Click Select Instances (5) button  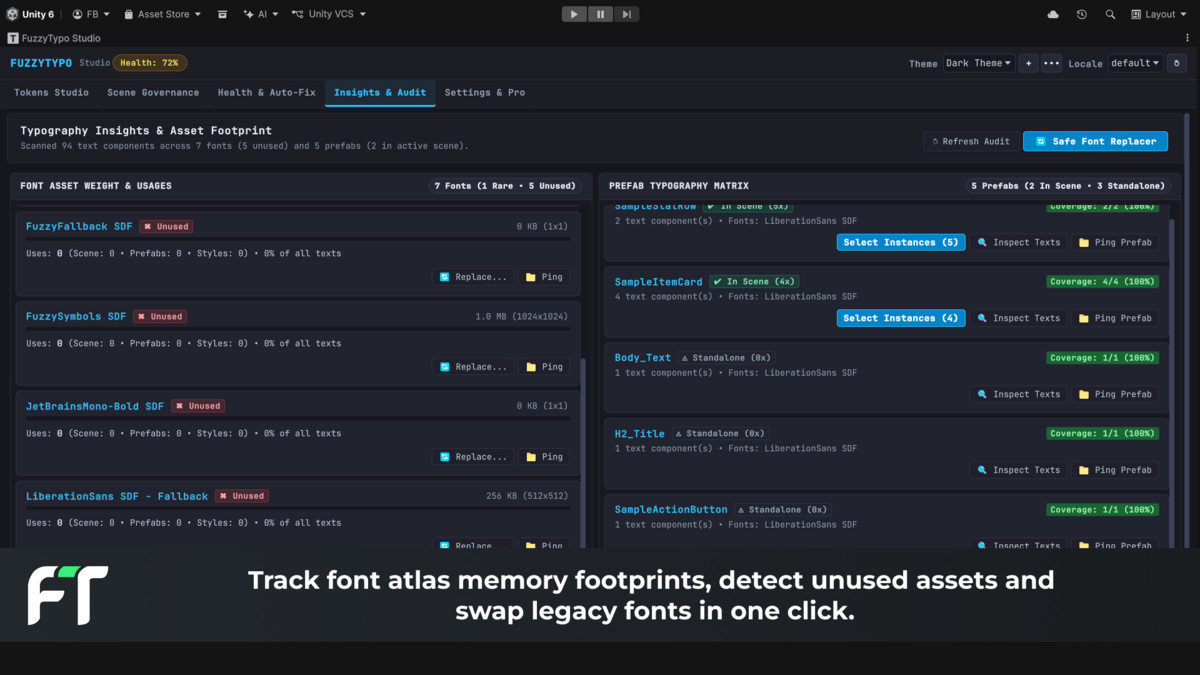click(x=901, y=242)
